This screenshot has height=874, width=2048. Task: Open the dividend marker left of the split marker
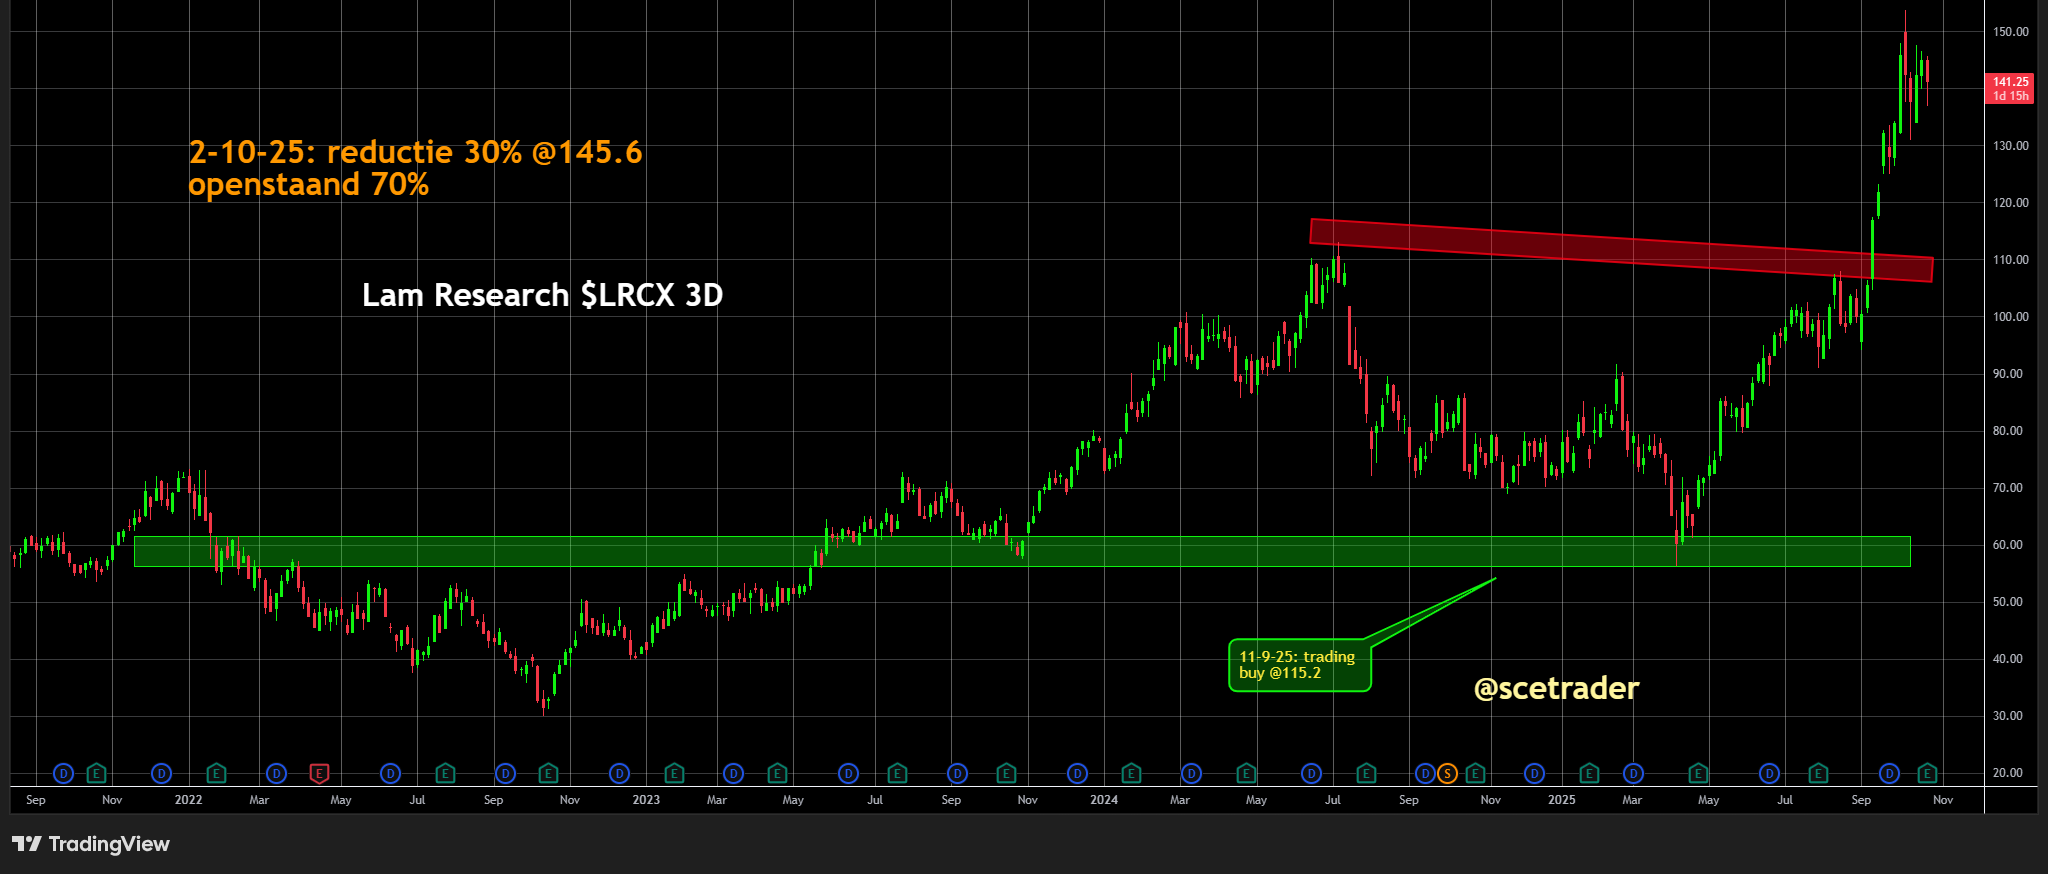(1426, 773)
